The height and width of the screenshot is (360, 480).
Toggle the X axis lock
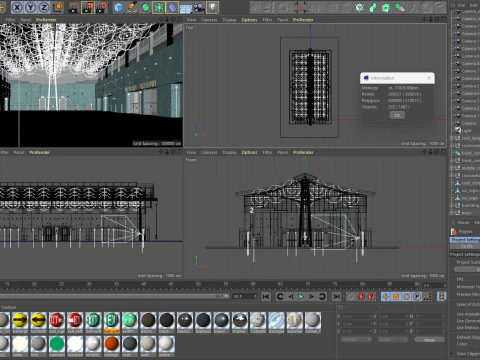tap(17, 7)
